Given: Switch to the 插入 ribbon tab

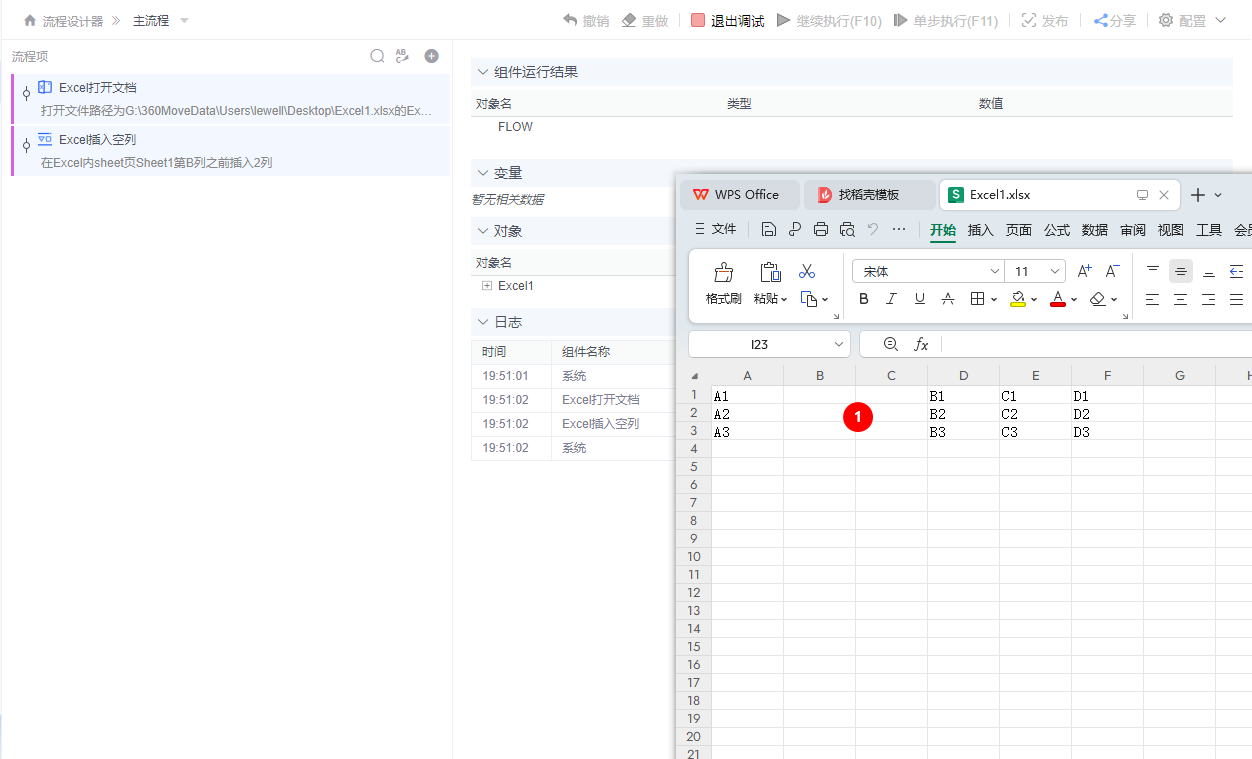Looking at the screenshot, I should click(980, 229).
